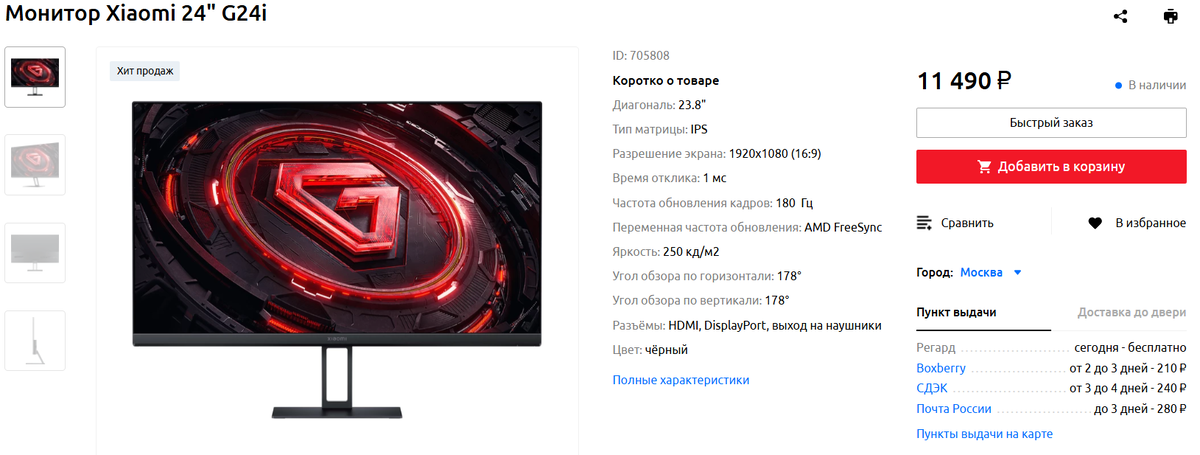Open the Москва city dropdown arrow

[1017, 272]
